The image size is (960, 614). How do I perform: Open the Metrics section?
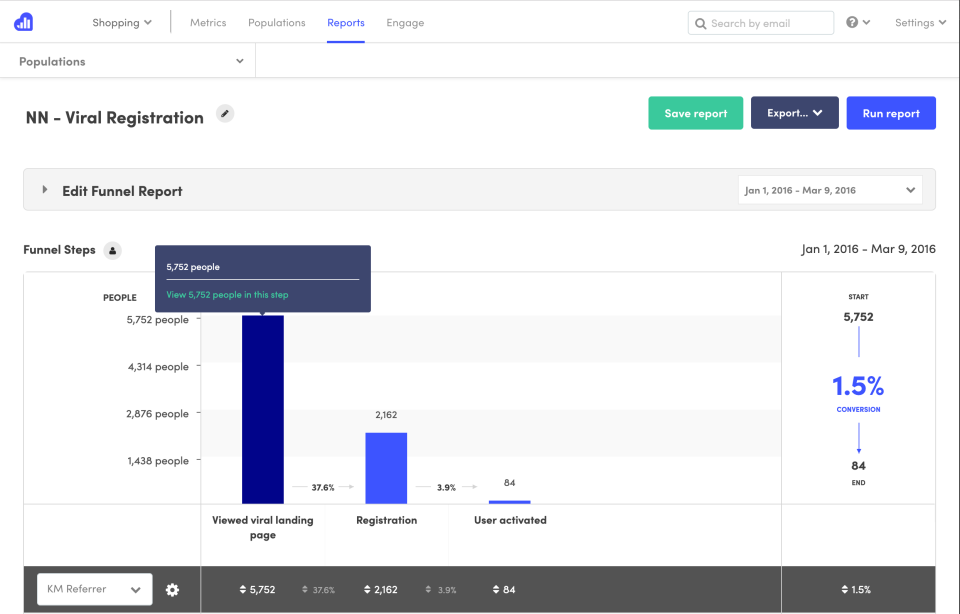click(208, 22)
